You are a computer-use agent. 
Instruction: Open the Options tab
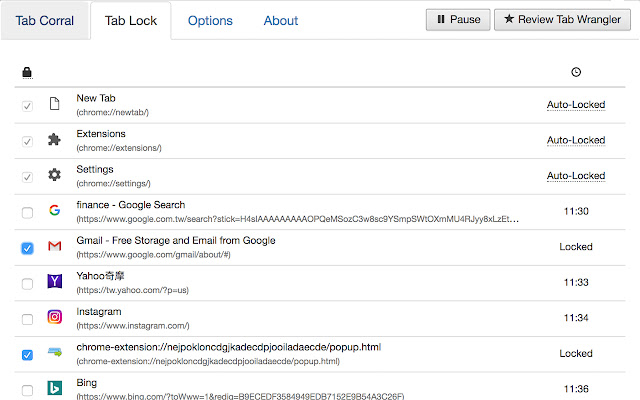210,20
